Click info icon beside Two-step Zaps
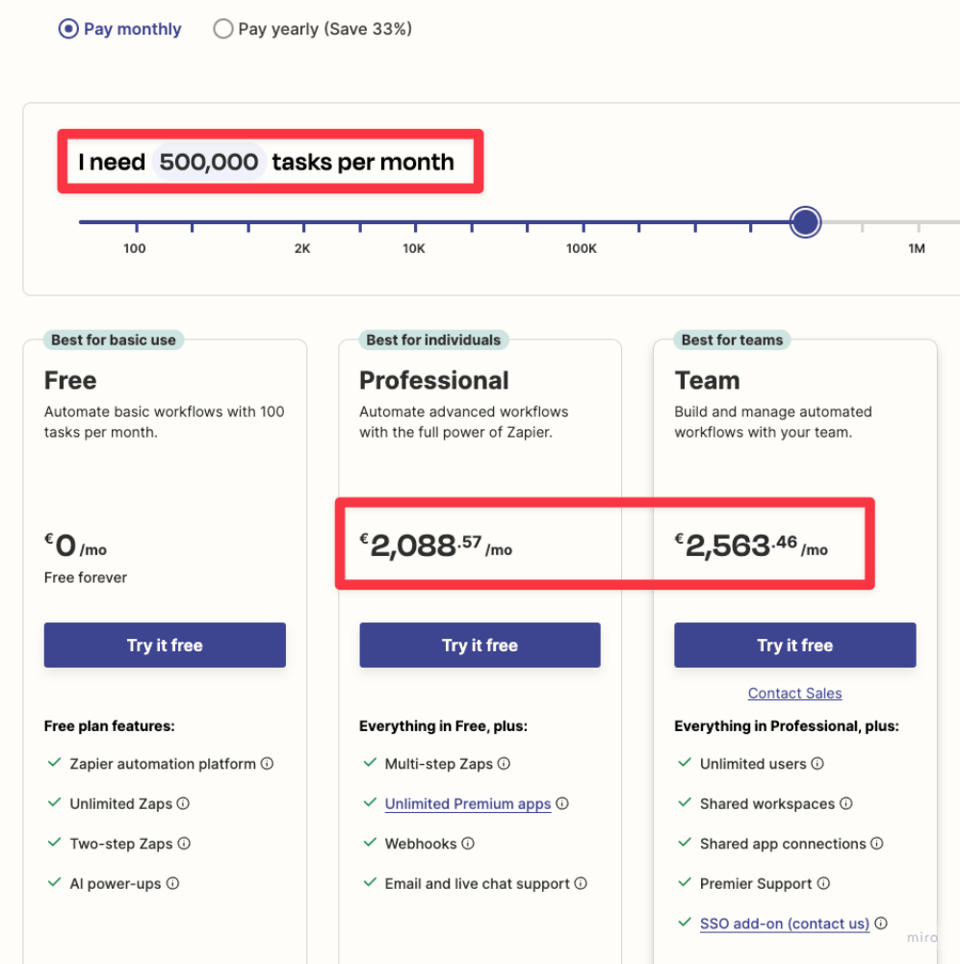 [184, 844]
